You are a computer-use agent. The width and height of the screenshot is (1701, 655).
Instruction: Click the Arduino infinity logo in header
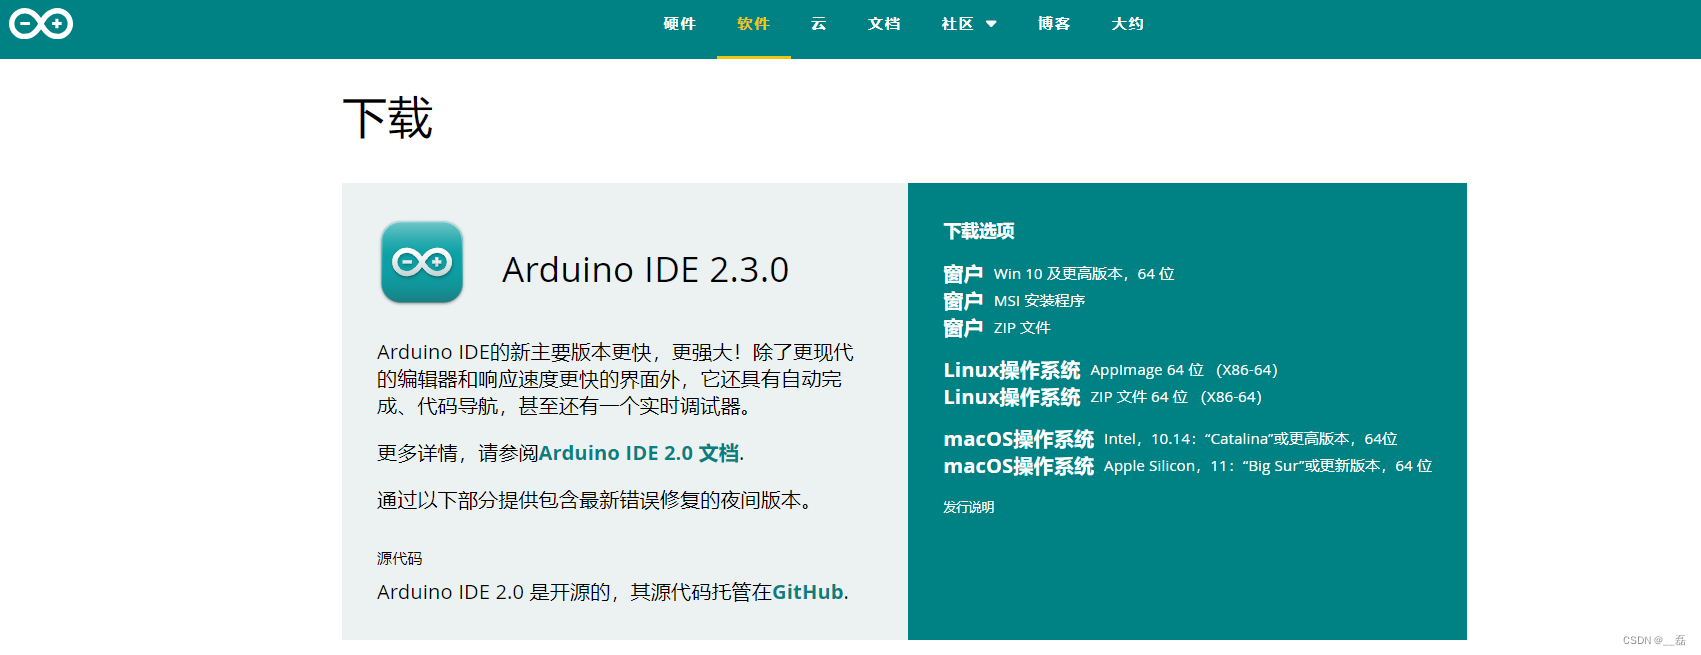click(x=41, y=23)
